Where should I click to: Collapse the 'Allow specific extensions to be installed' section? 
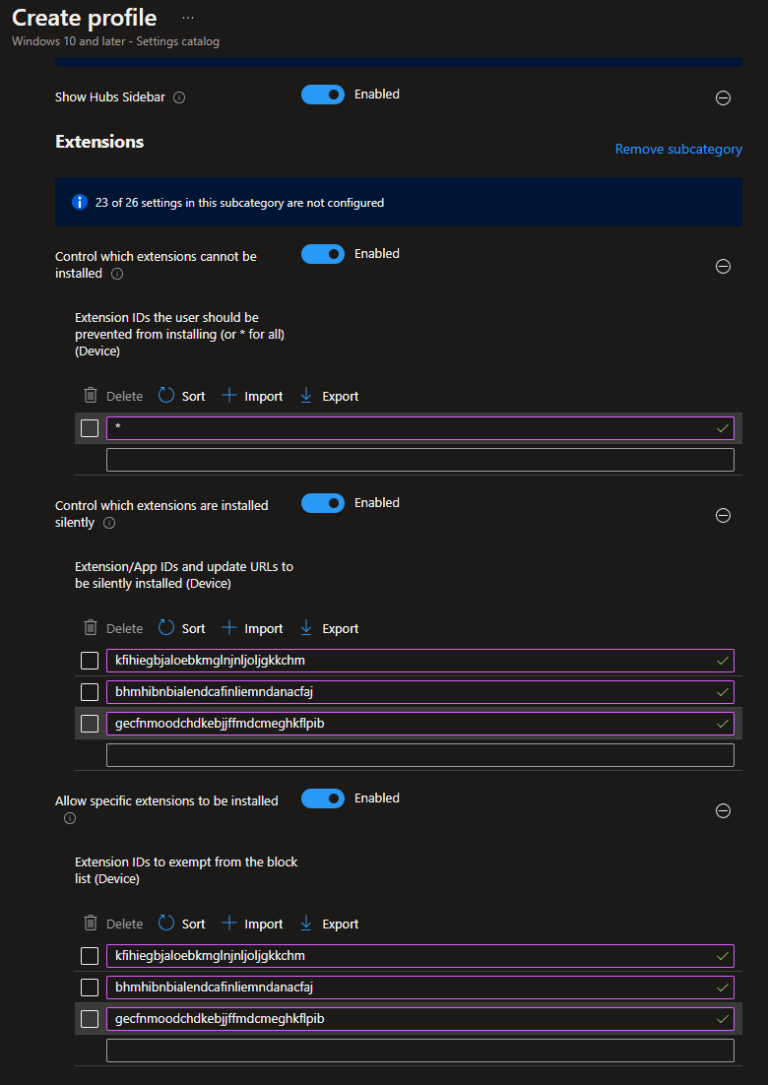pos(723,811)
